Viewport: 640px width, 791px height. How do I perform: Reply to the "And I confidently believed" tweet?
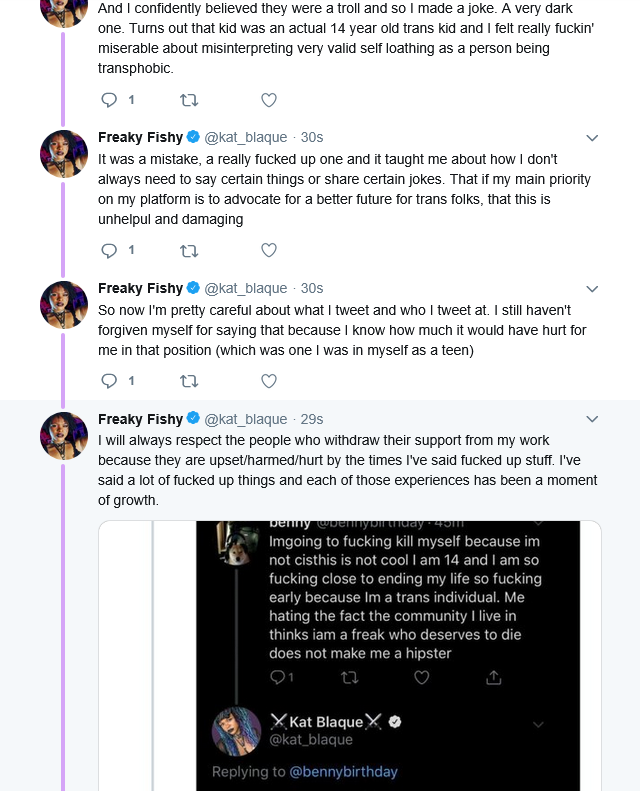110,100
